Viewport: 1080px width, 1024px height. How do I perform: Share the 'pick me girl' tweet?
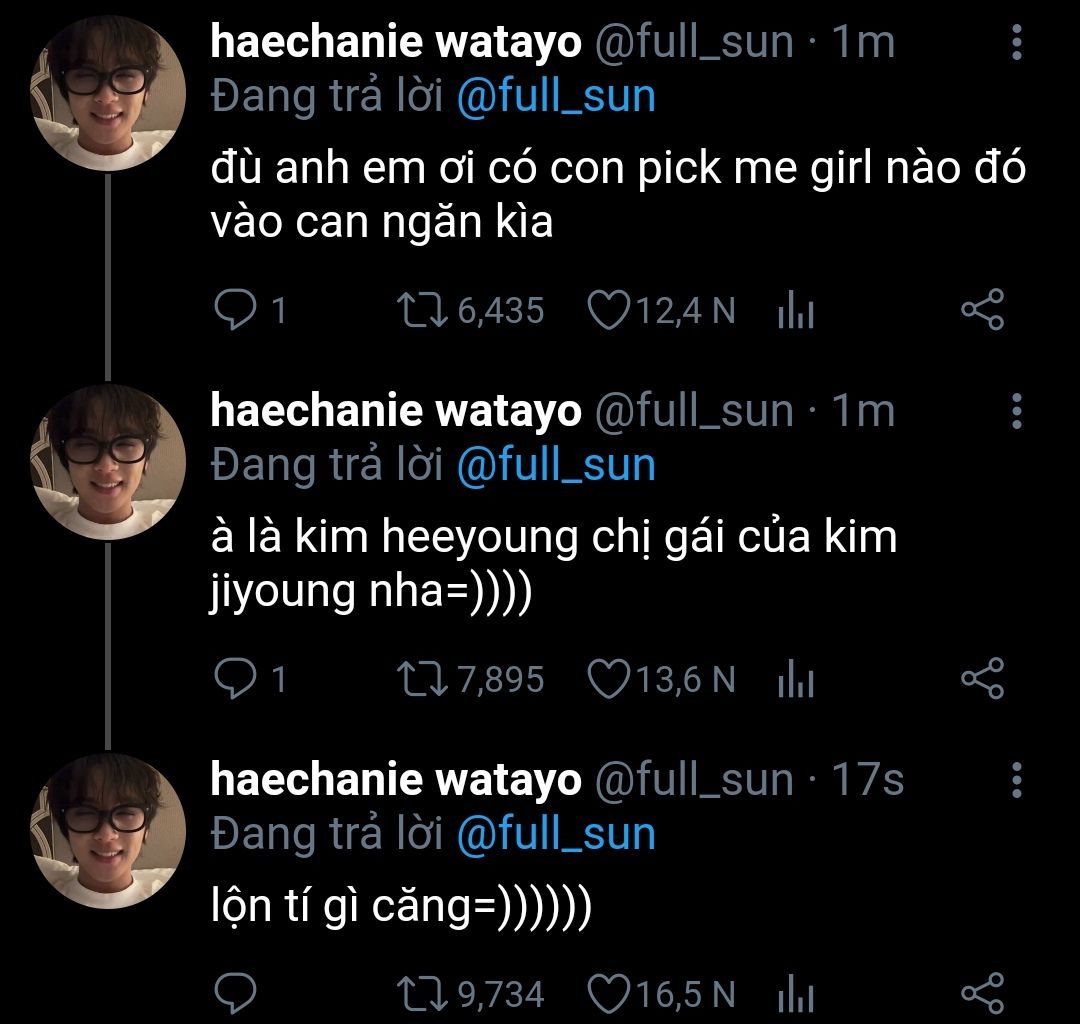(x=981, y=311)
